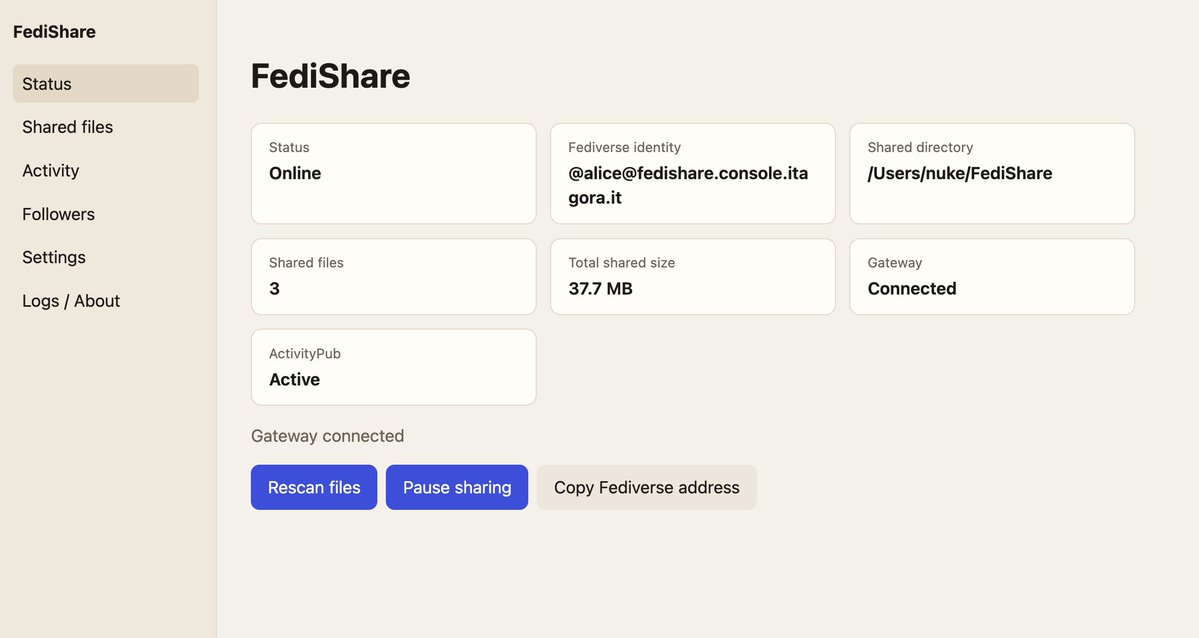Open the Activity page
Viewport: 1199px width, 638px height.
106,171
